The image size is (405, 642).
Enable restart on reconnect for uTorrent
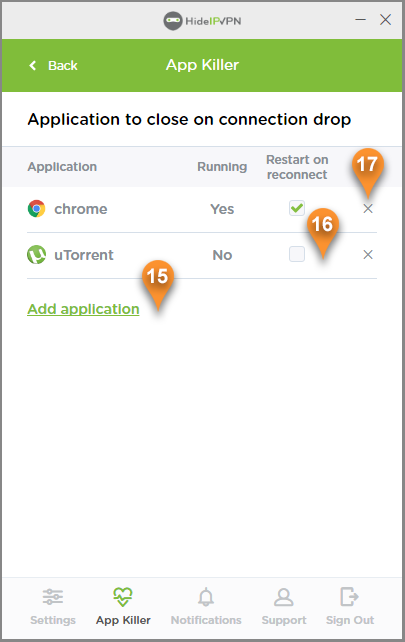point(297,254)
